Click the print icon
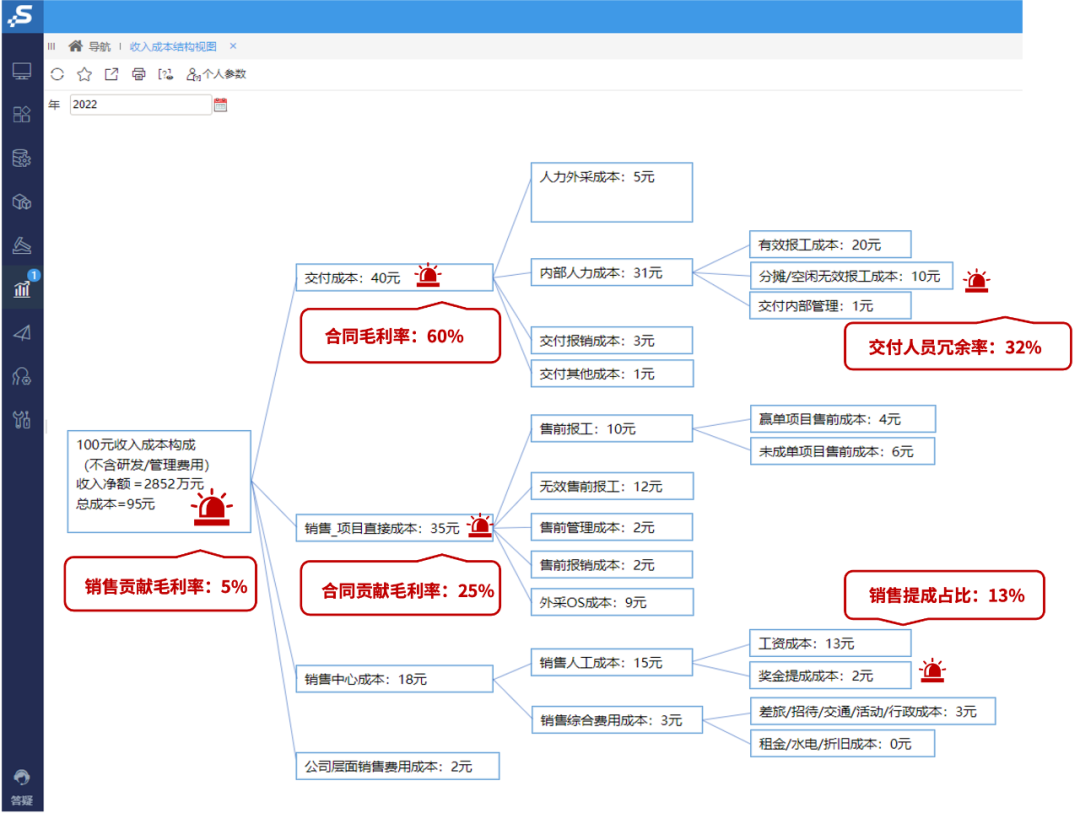This screenshot has height=813, width=1080. (x=139, y=74)
